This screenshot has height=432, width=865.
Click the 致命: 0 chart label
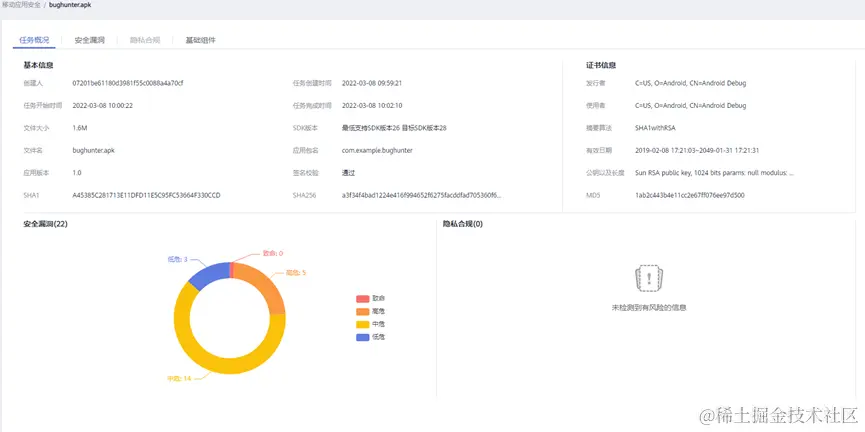point(273,253)
